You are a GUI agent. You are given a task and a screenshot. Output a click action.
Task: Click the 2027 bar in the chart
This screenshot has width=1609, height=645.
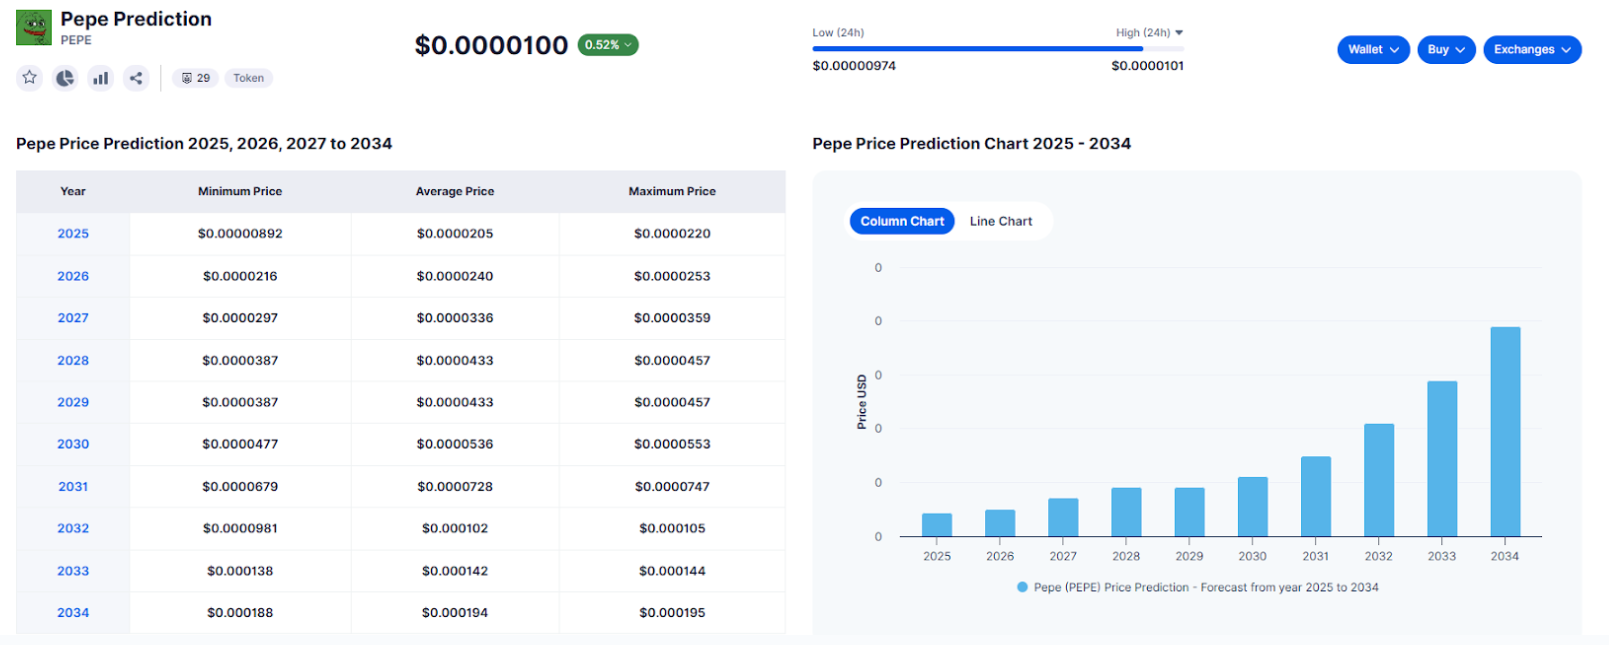coord(1063,518)
